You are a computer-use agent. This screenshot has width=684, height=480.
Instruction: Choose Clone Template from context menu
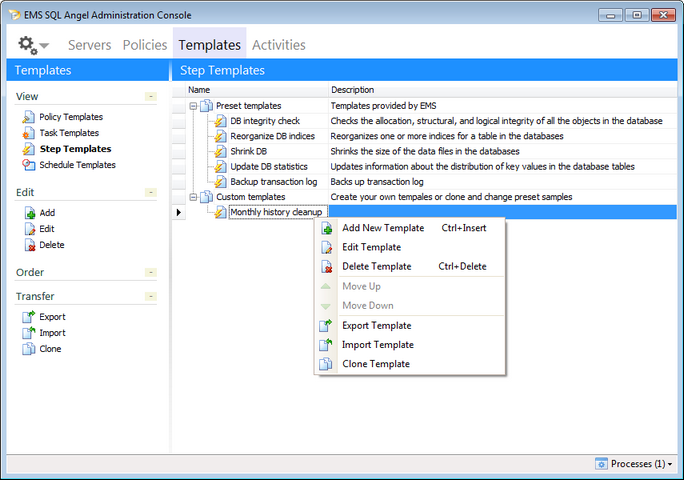pos(410,364)
